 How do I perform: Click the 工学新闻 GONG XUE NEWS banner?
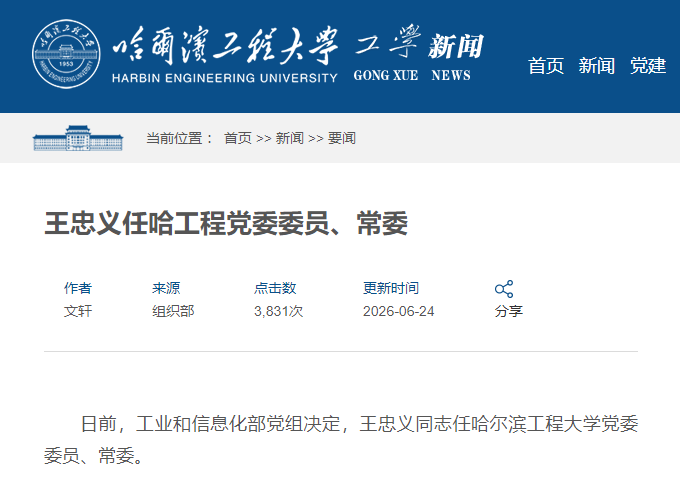(x=418, y=53)
